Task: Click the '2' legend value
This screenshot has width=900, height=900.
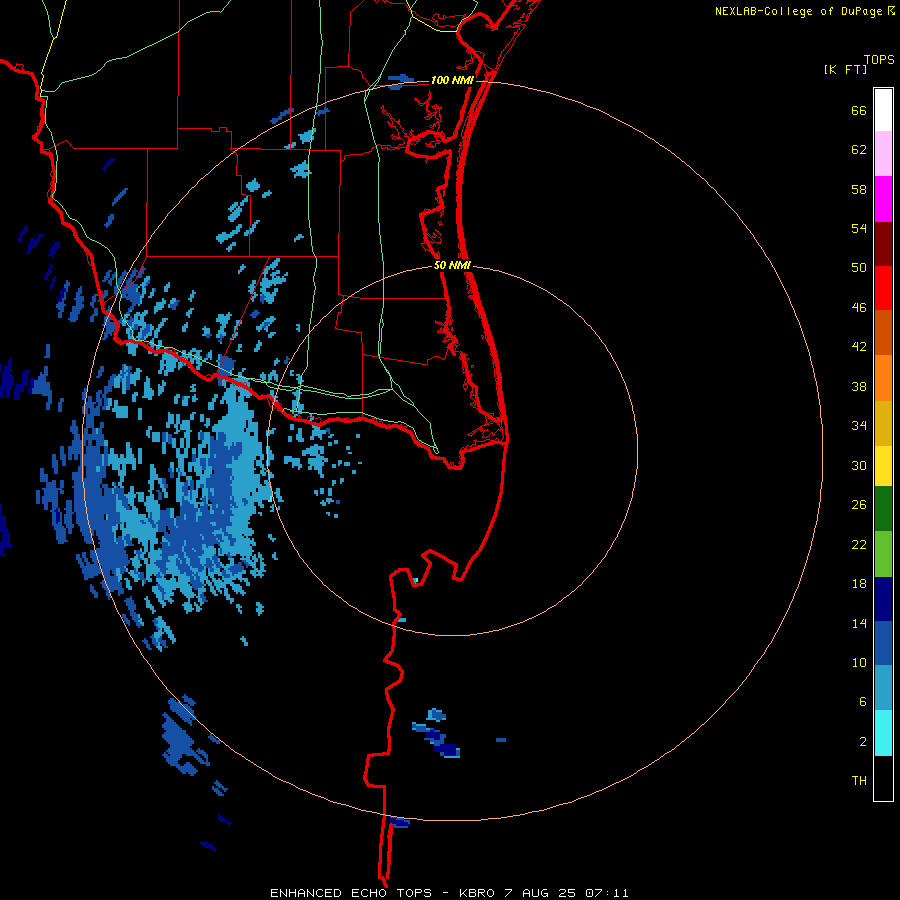Action: point(863,742)
